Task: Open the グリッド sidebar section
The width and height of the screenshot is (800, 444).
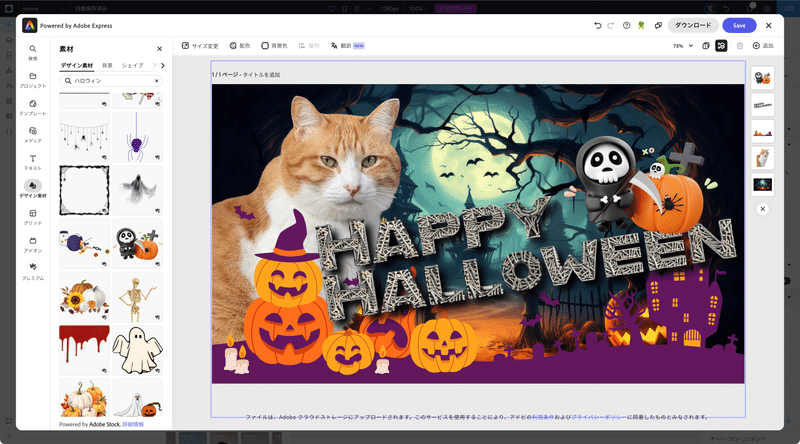Action: [33, 217]
